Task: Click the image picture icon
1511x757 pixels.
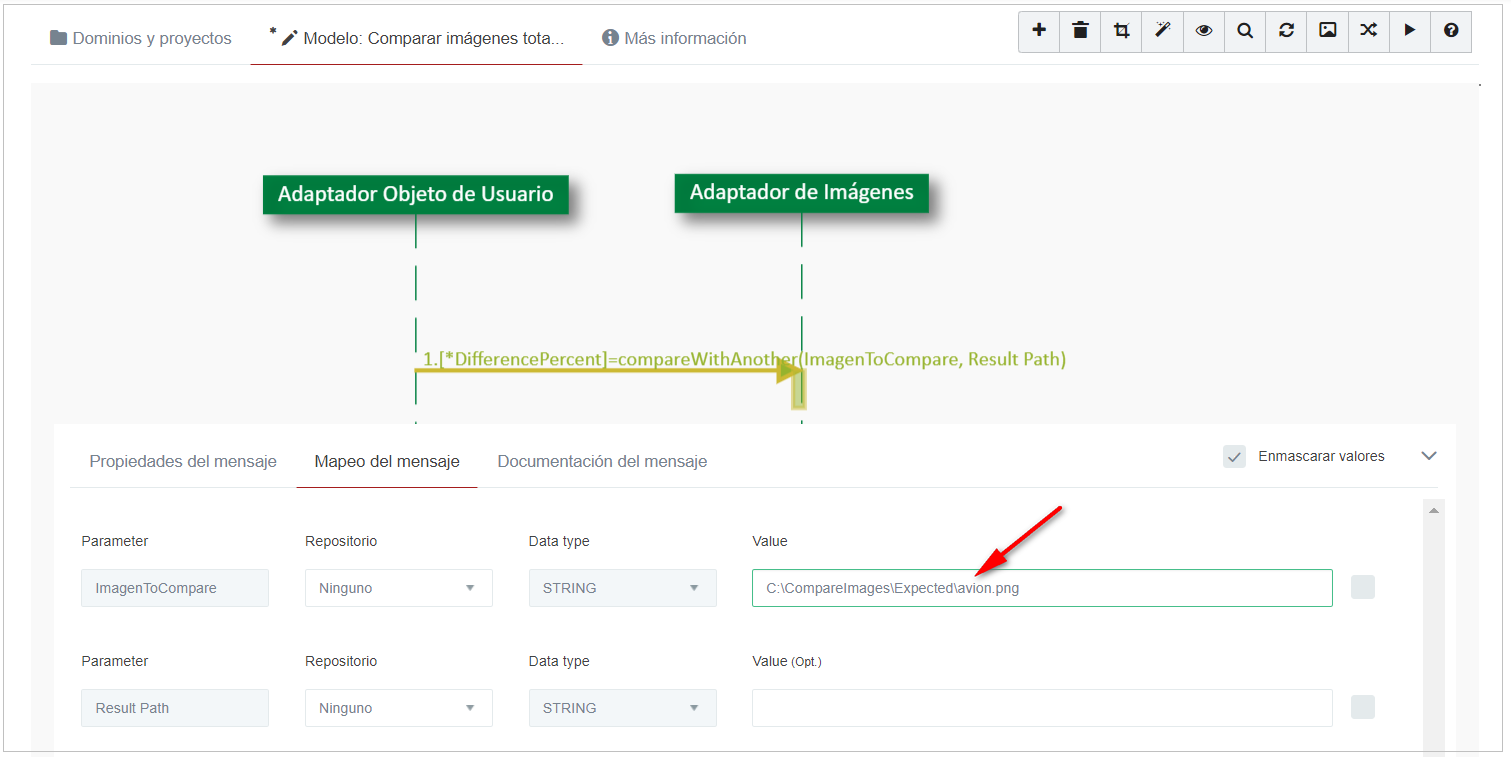Action: point(1327,31)
